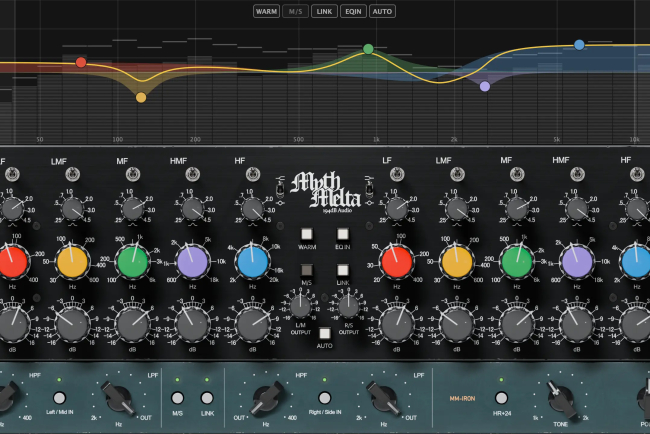Viewport: 650px width, 434px height.
Task: Click the R/S channel HMF gain dB knob
Action: pyautogui.click(x=577, y=325)
